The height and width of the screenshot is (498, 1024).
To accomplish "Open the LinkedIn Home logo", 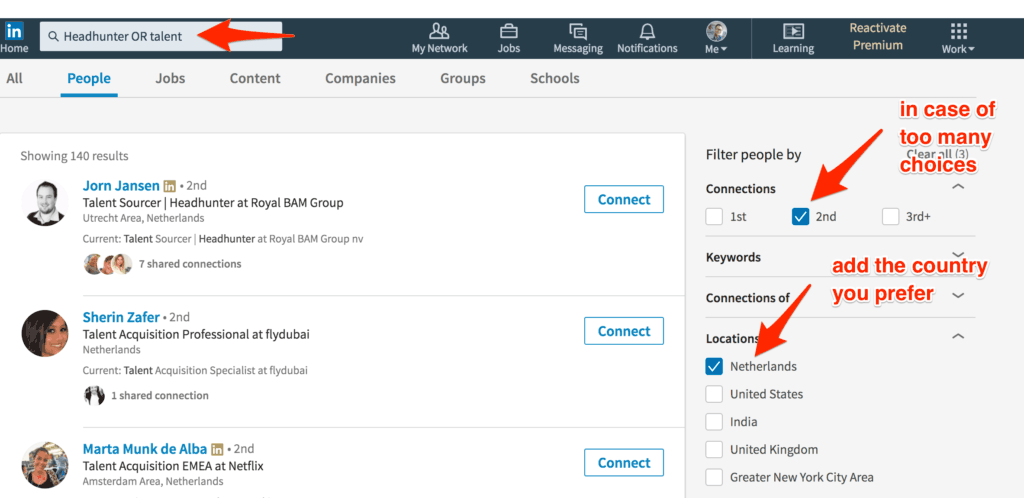I will (14, 31).
